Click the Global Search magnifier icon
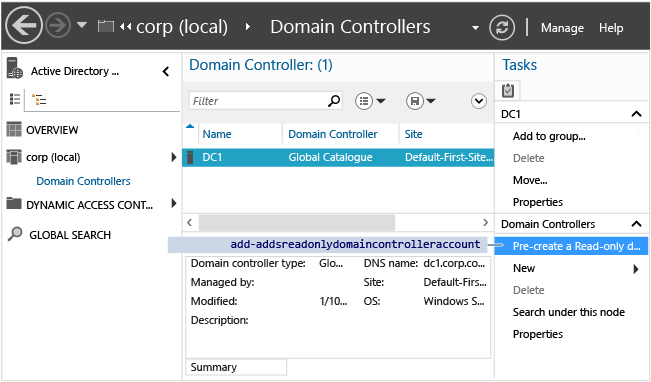 (x=15, y=234)
